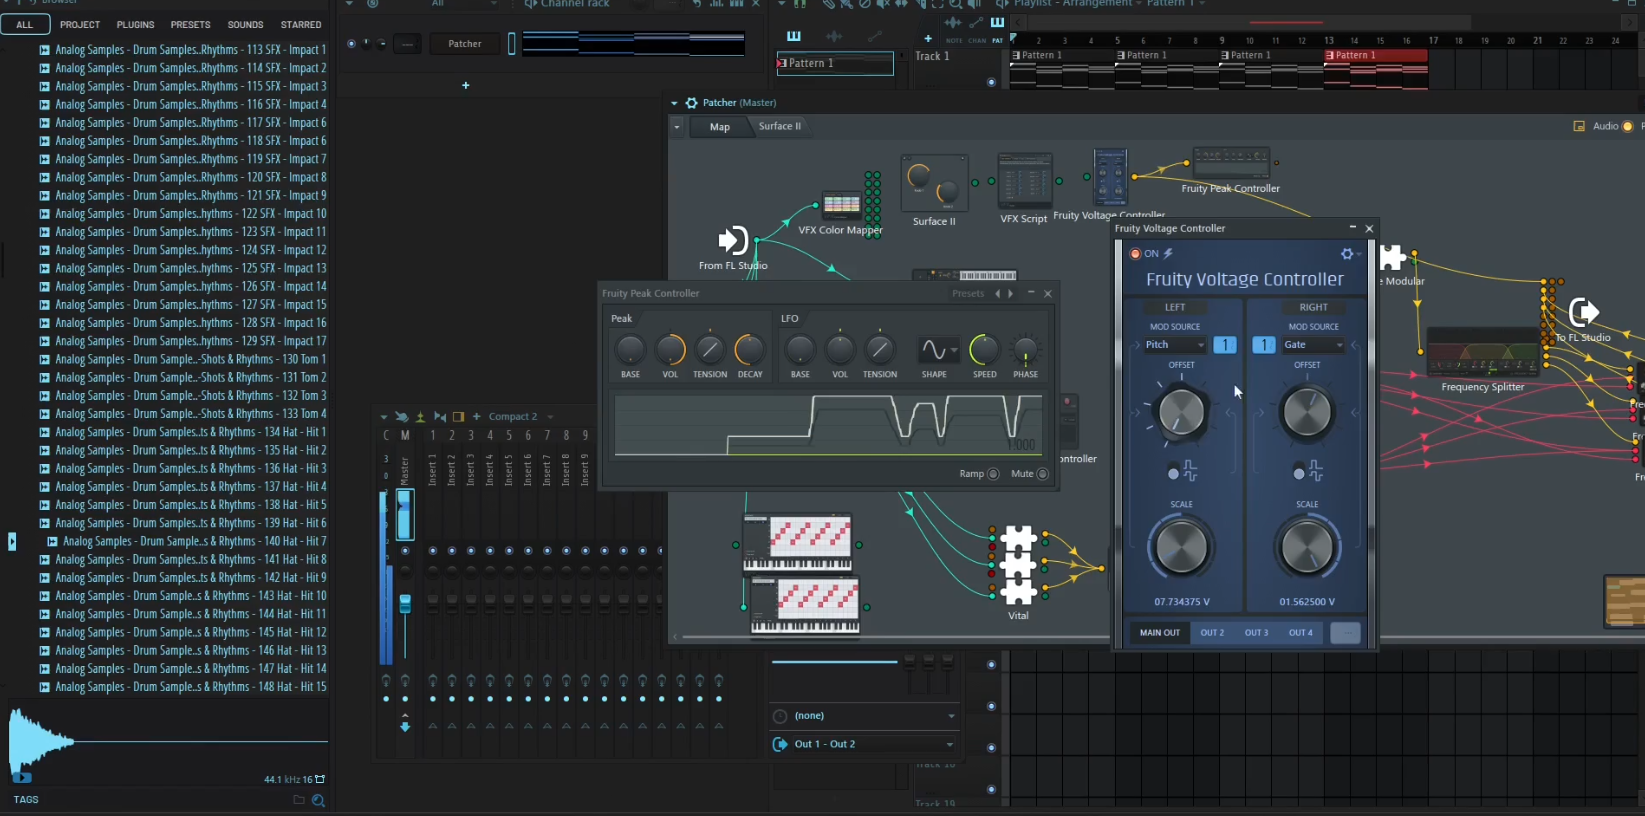Switch to the Surface II tab
The image size is (1645, 816).
tap(779, 127)
